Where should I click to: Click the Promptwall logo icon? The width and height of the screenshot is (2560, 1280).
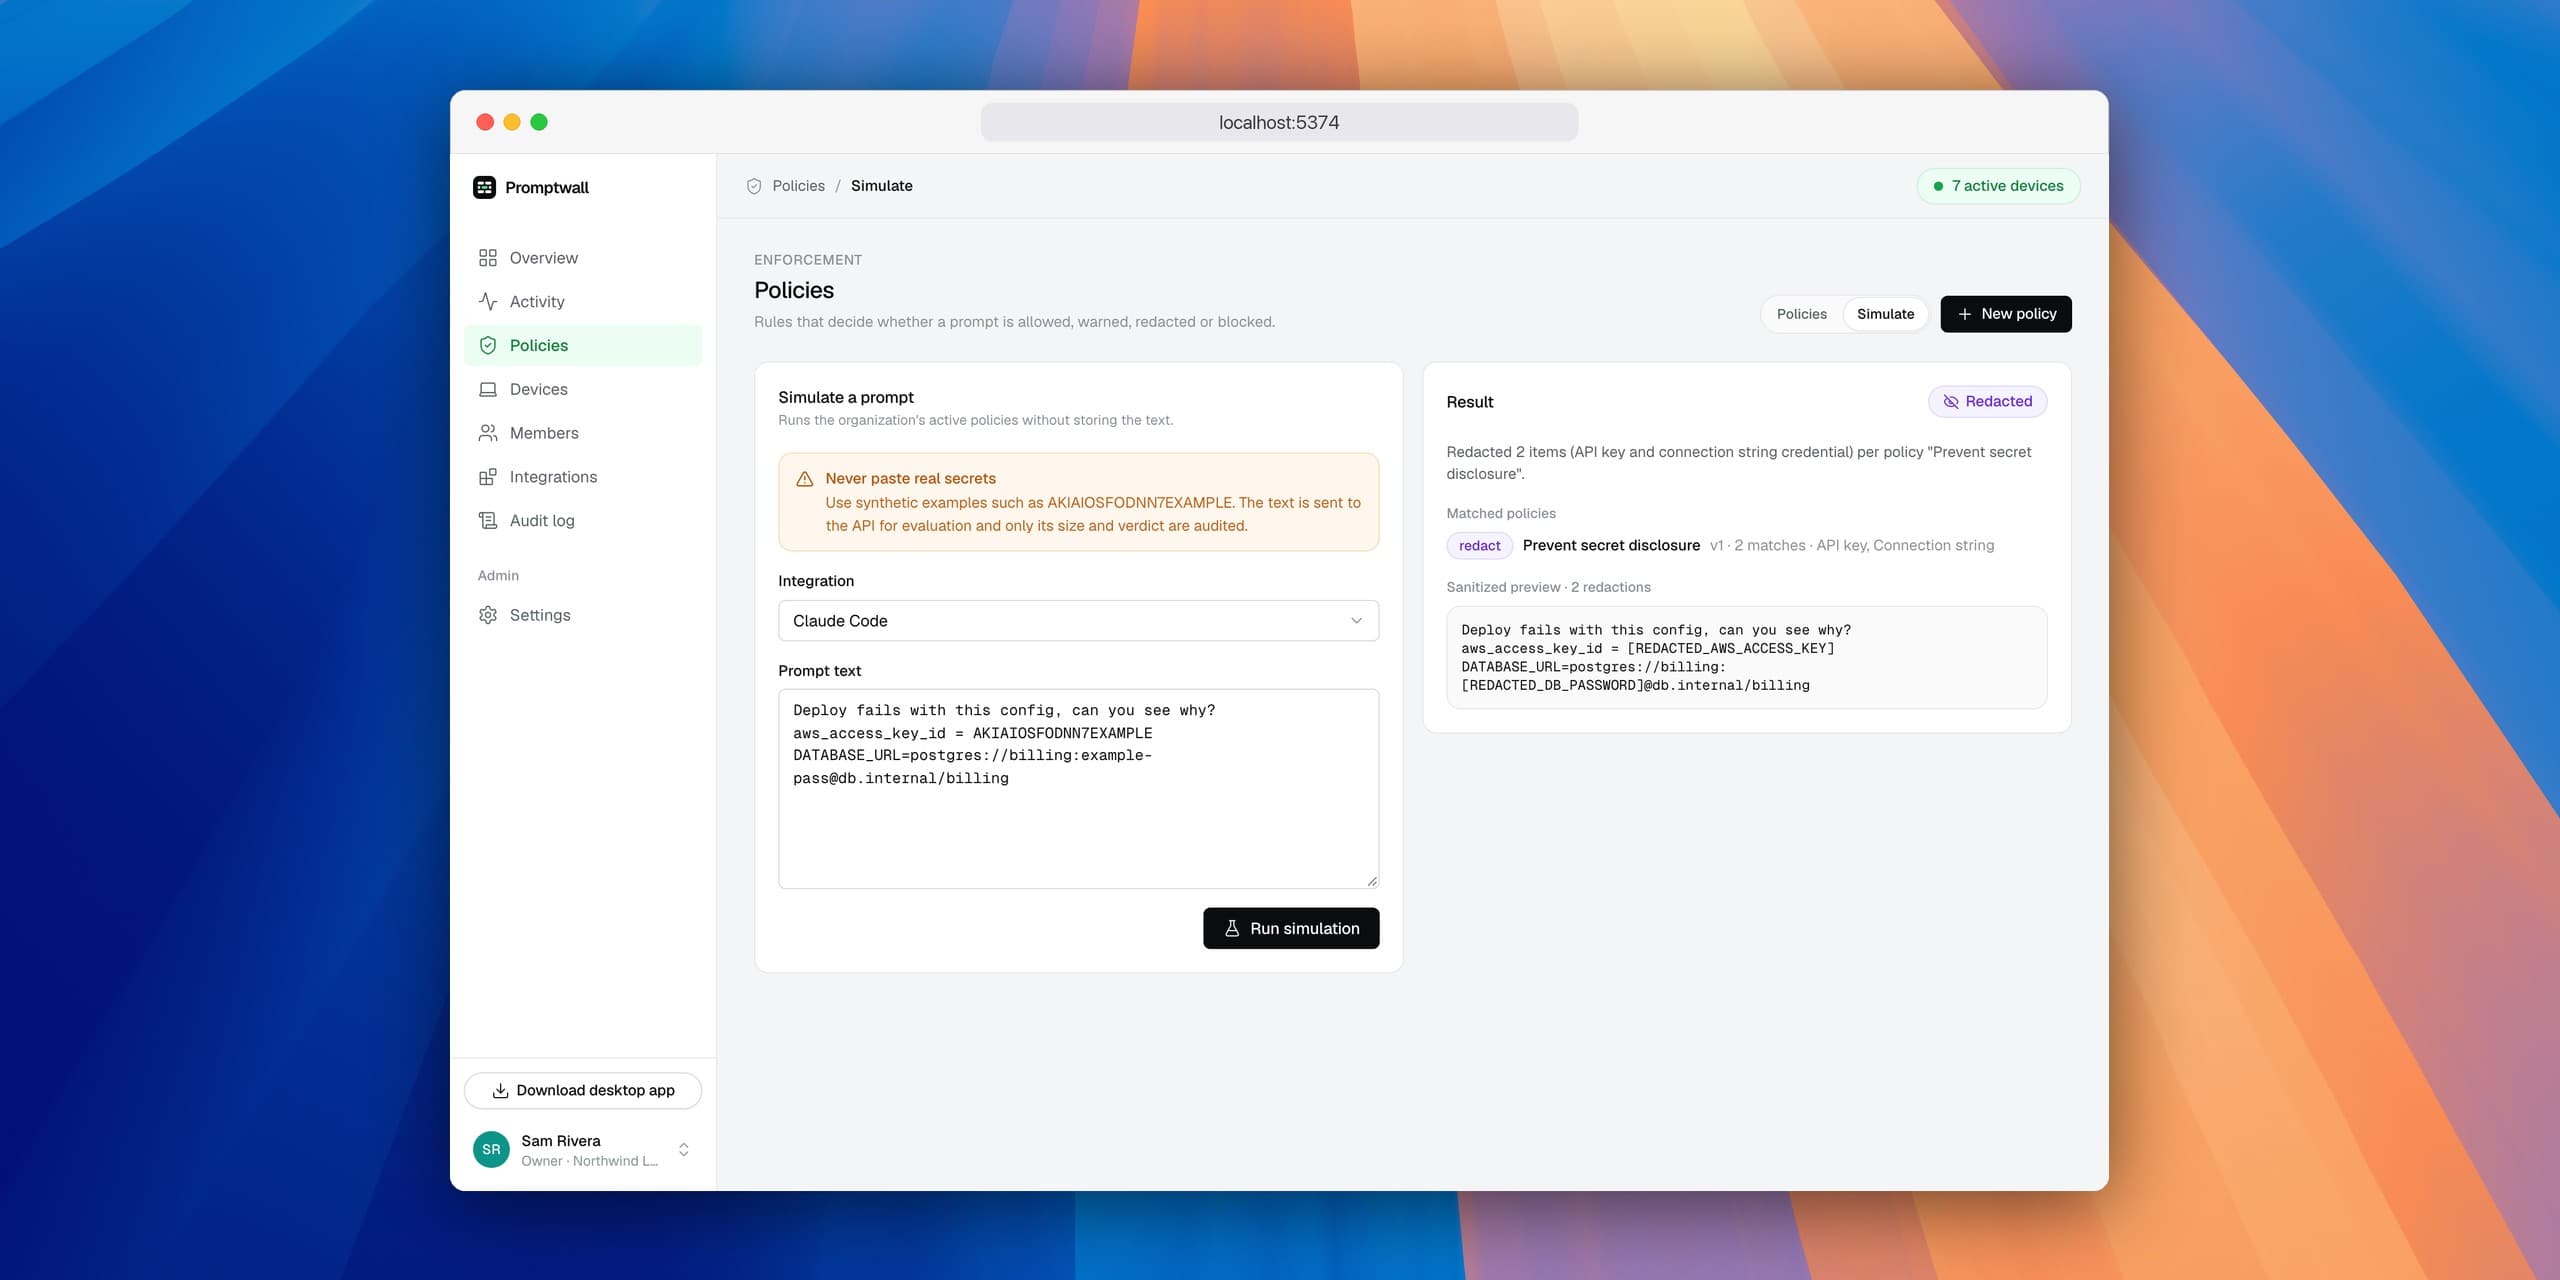(x=484, y=187)
